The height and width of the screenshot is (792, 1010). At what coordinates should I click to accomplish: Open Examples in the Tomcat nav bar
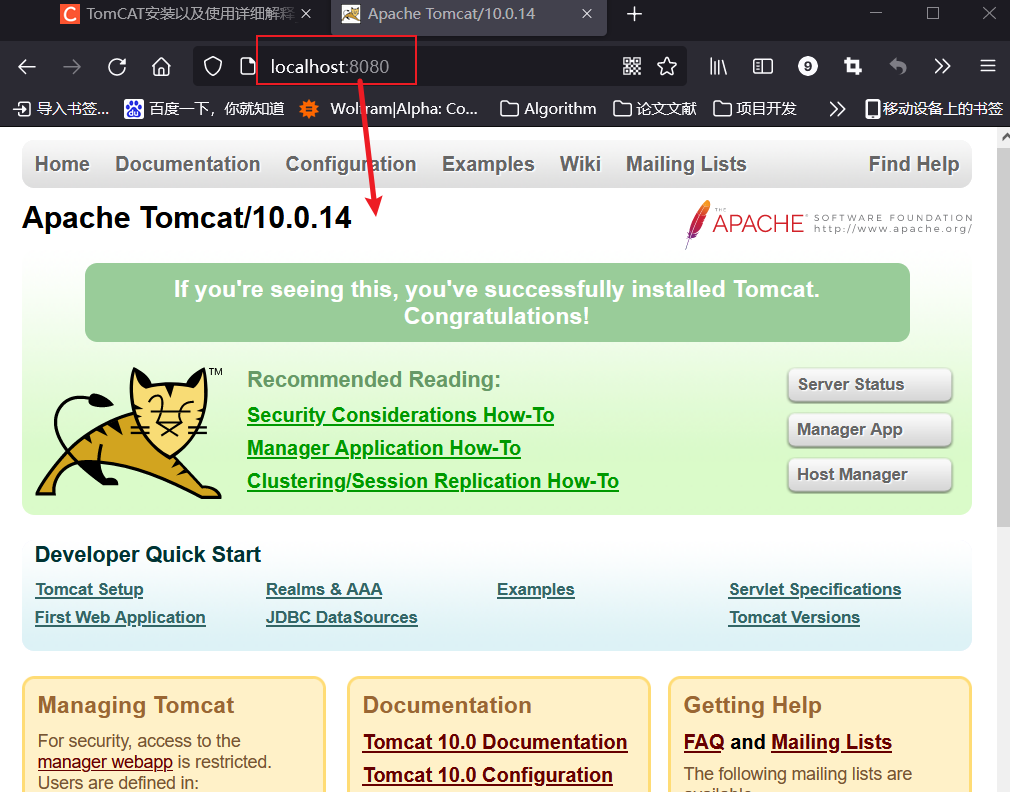click(488, 164)
